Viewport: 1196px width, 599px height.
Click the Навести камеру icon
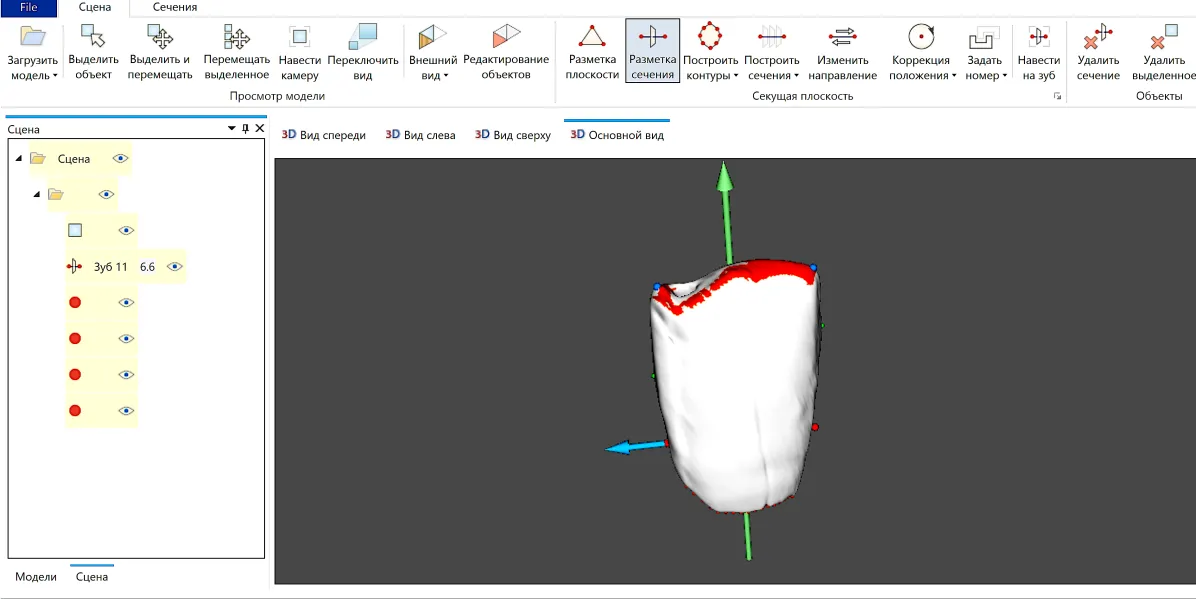click(299, 37)
